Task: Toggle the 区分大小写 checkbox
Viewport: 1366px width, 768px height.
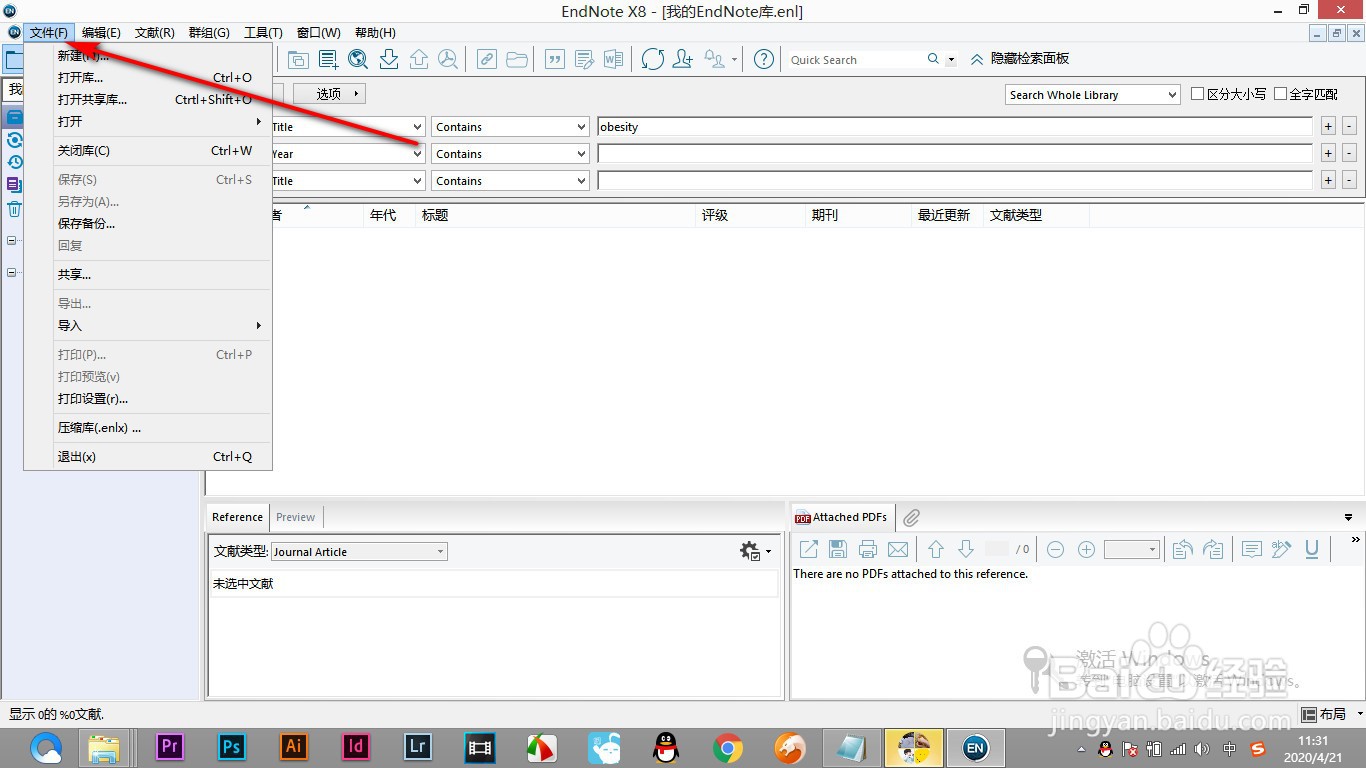Action: (1198, 94)
